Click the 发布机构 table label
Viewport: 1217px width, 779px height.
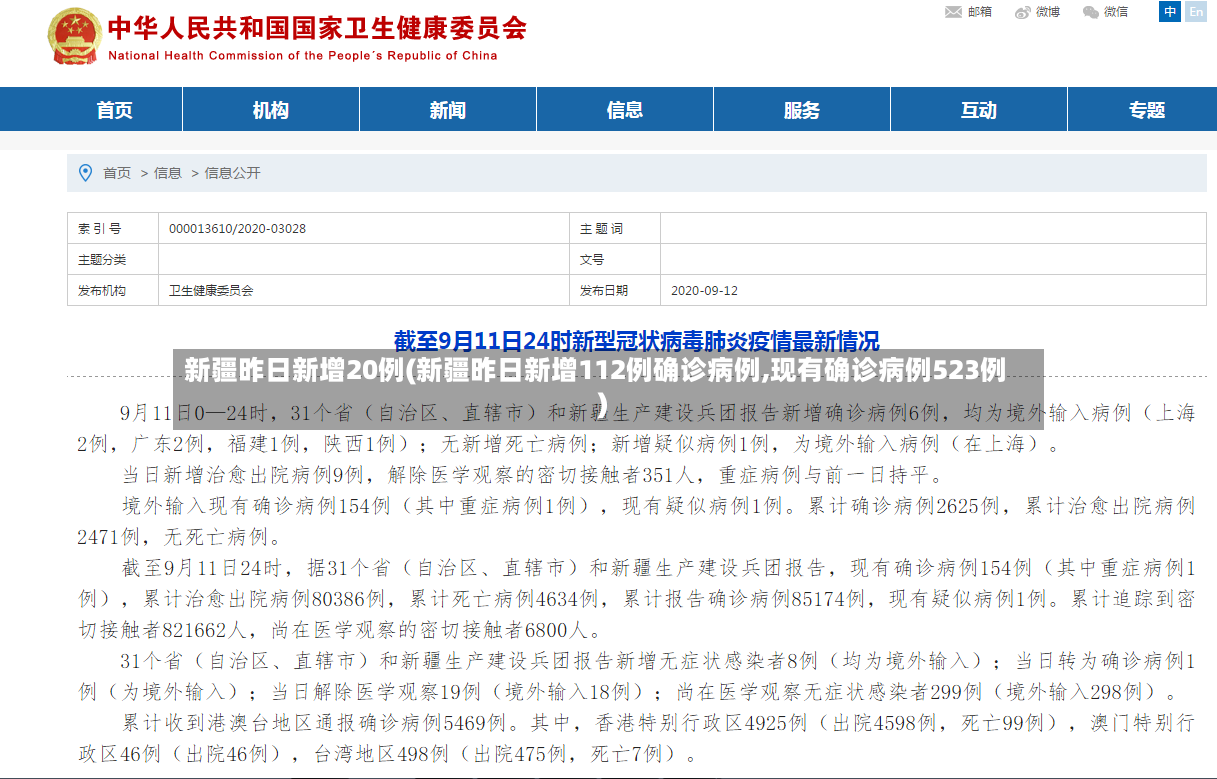(102, 291)
